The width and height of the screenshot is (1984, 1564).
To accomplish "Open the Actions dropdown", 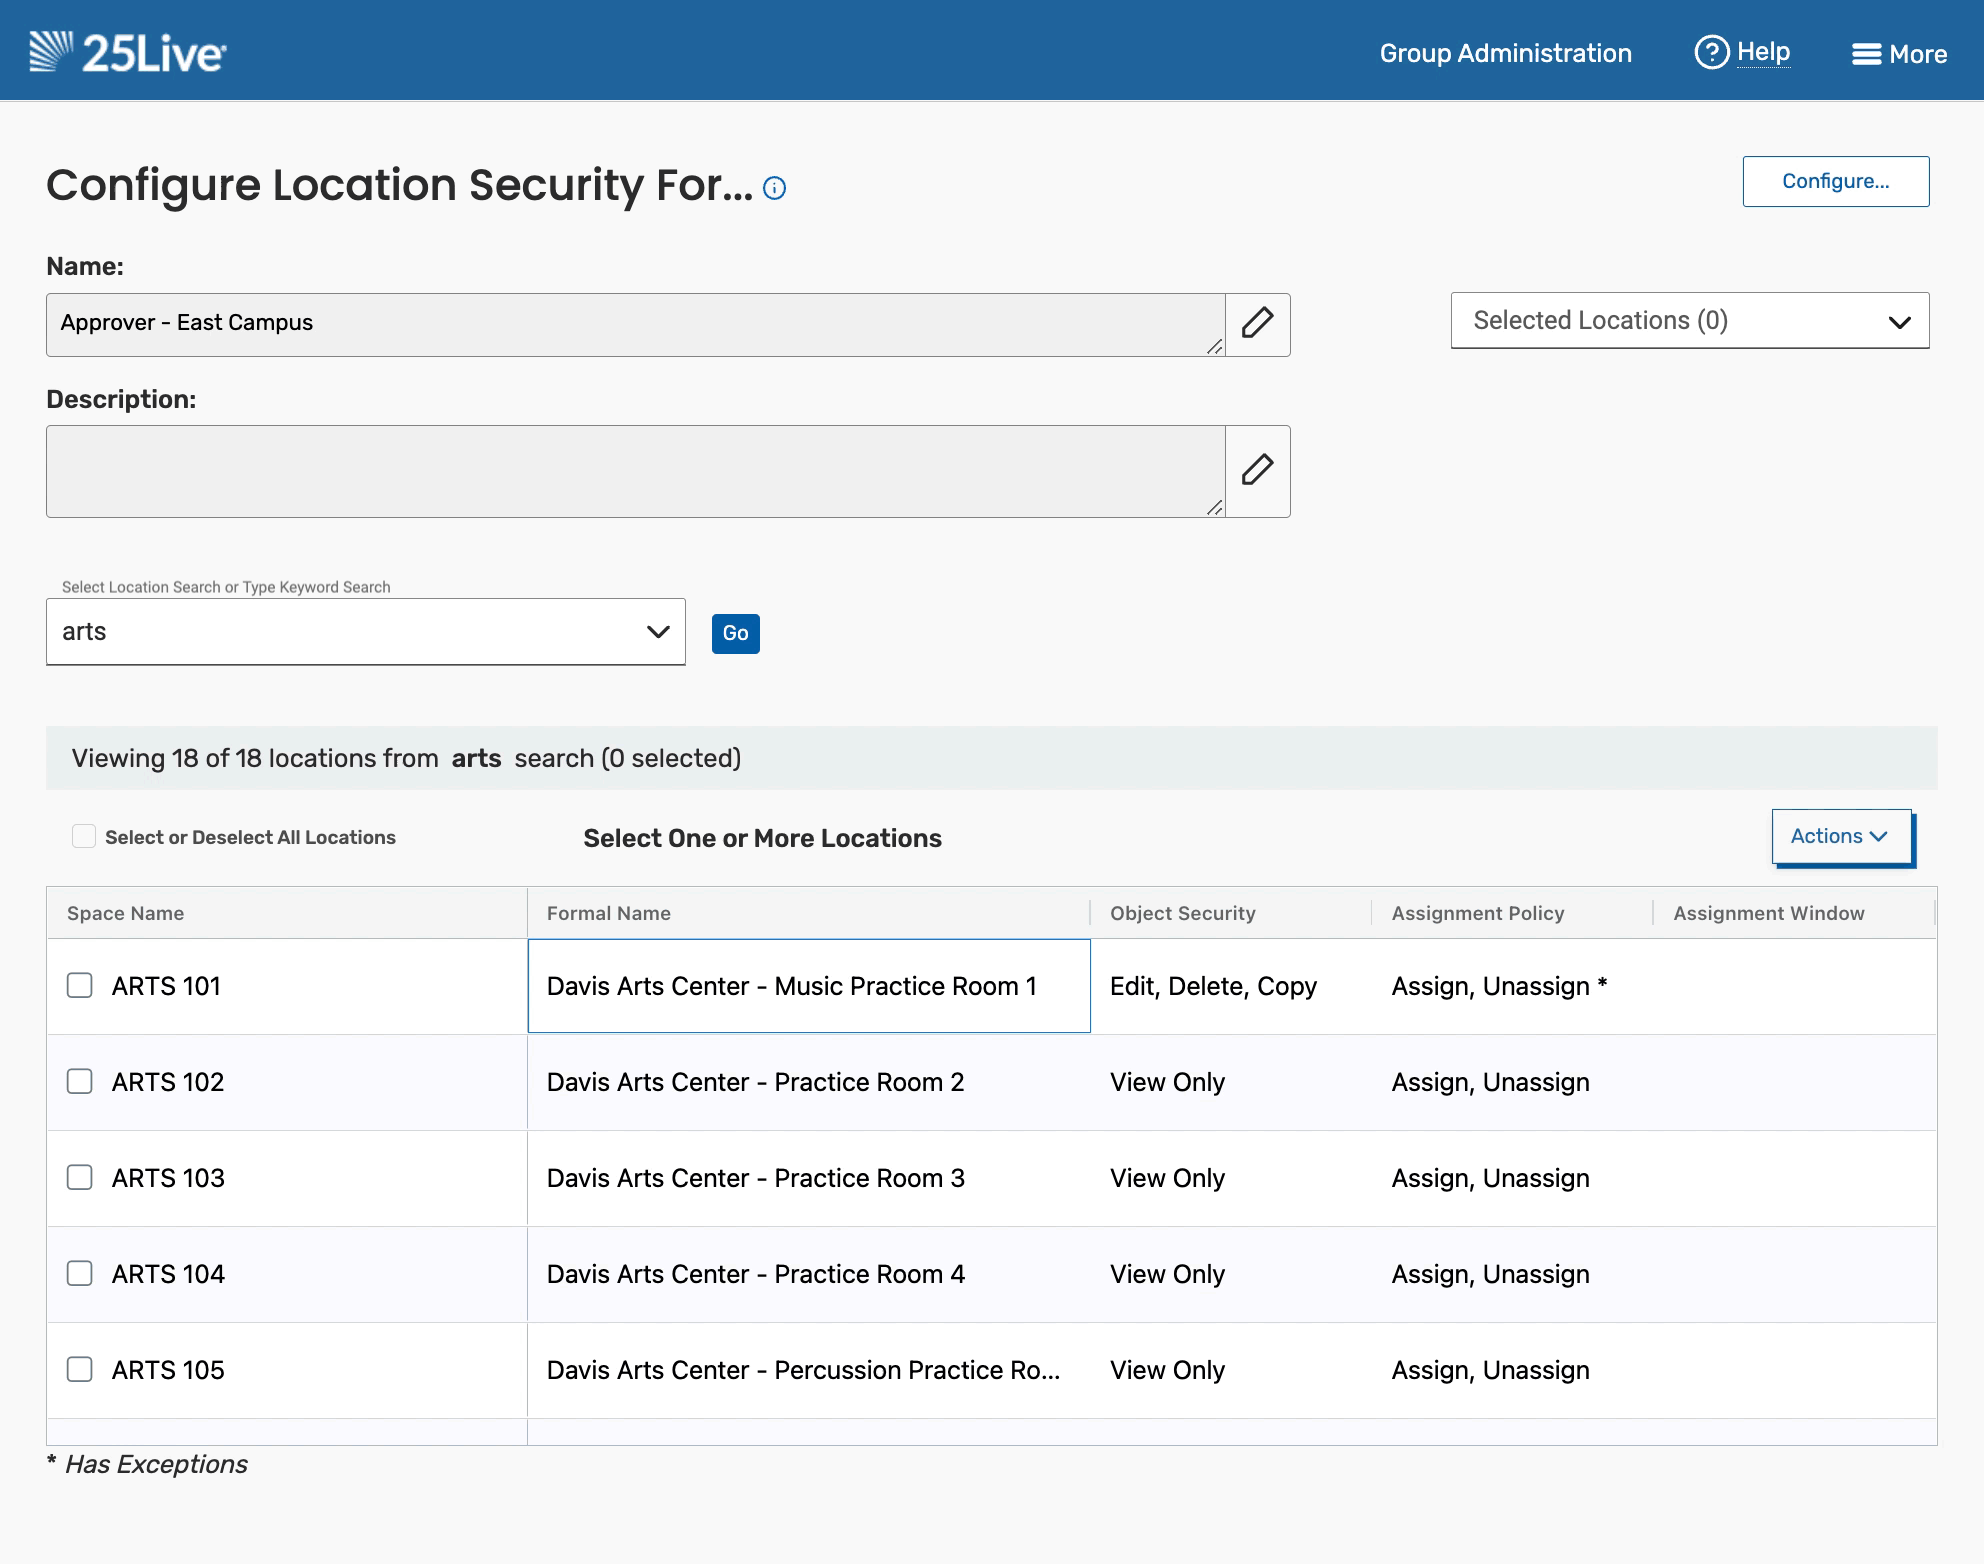I will tap(1840, 836).
